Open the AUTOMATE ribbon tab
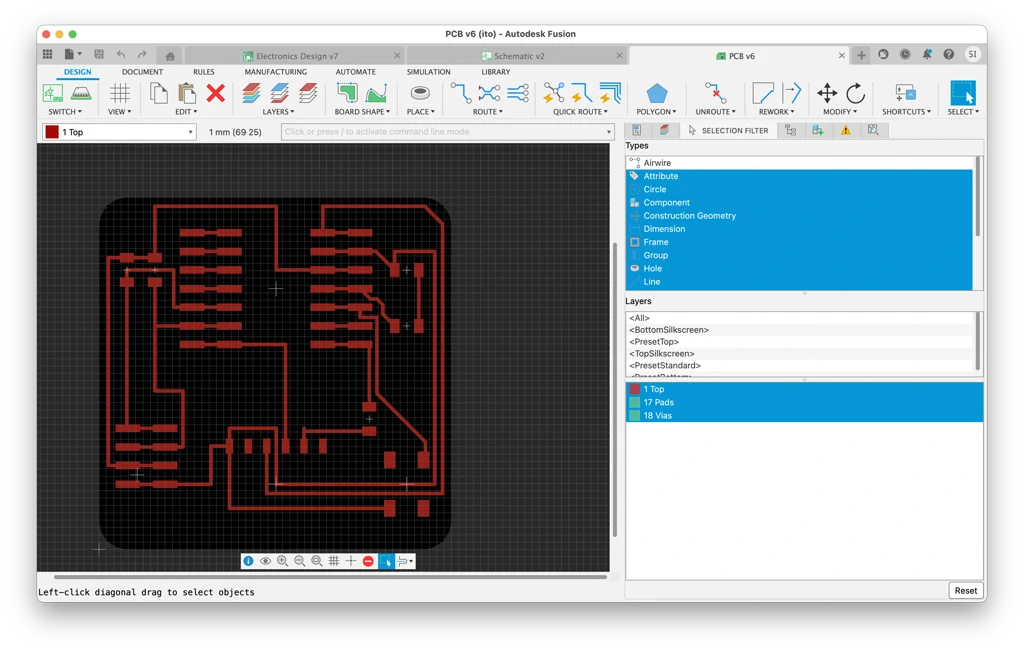 [x=355, y=72]
